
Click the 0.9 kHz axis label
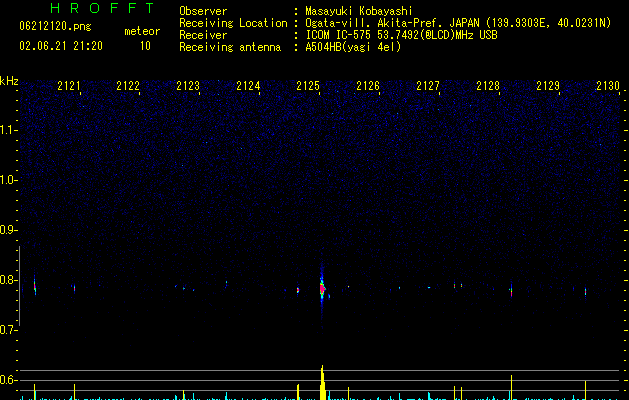click(x=9, y=230)
